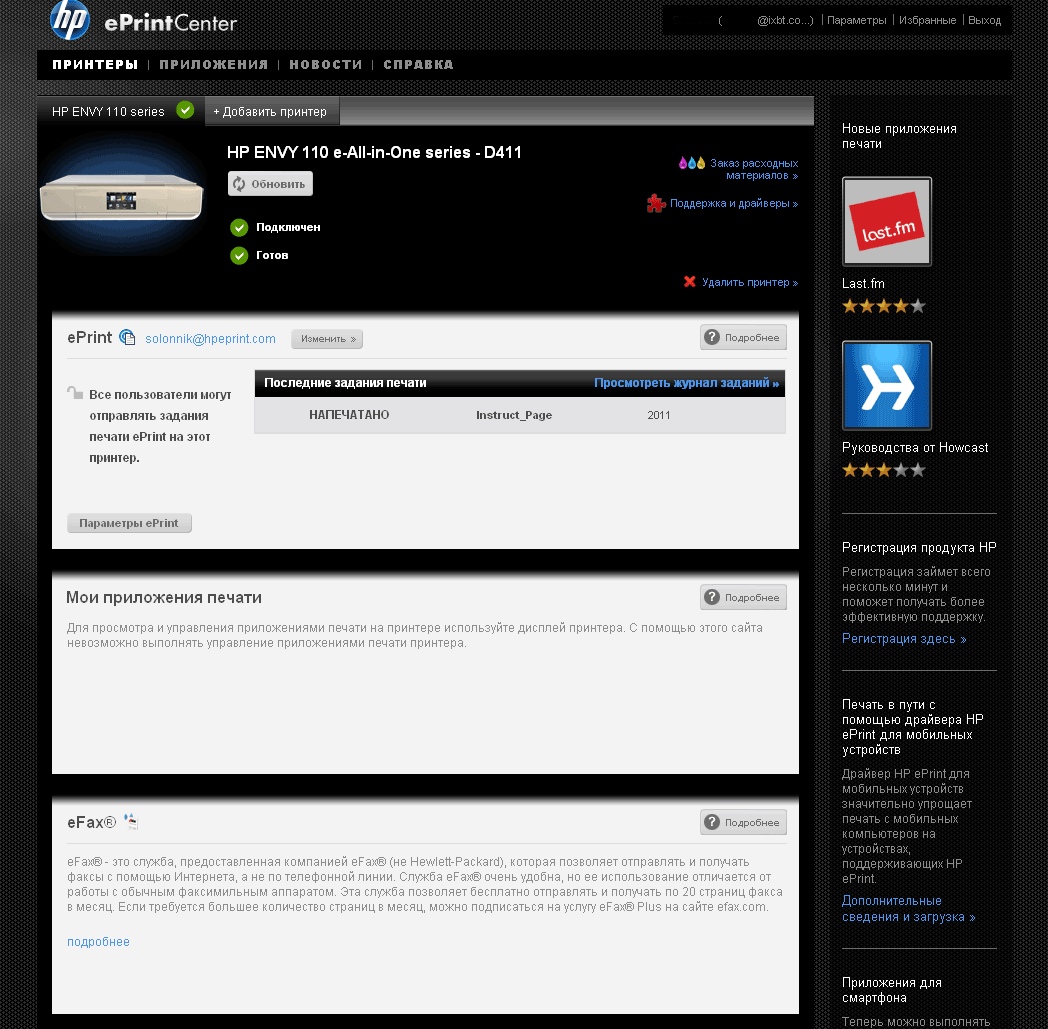Click the HP ENVY printer image
The height and width of the screenshot is (1029, 1048).
122,197
